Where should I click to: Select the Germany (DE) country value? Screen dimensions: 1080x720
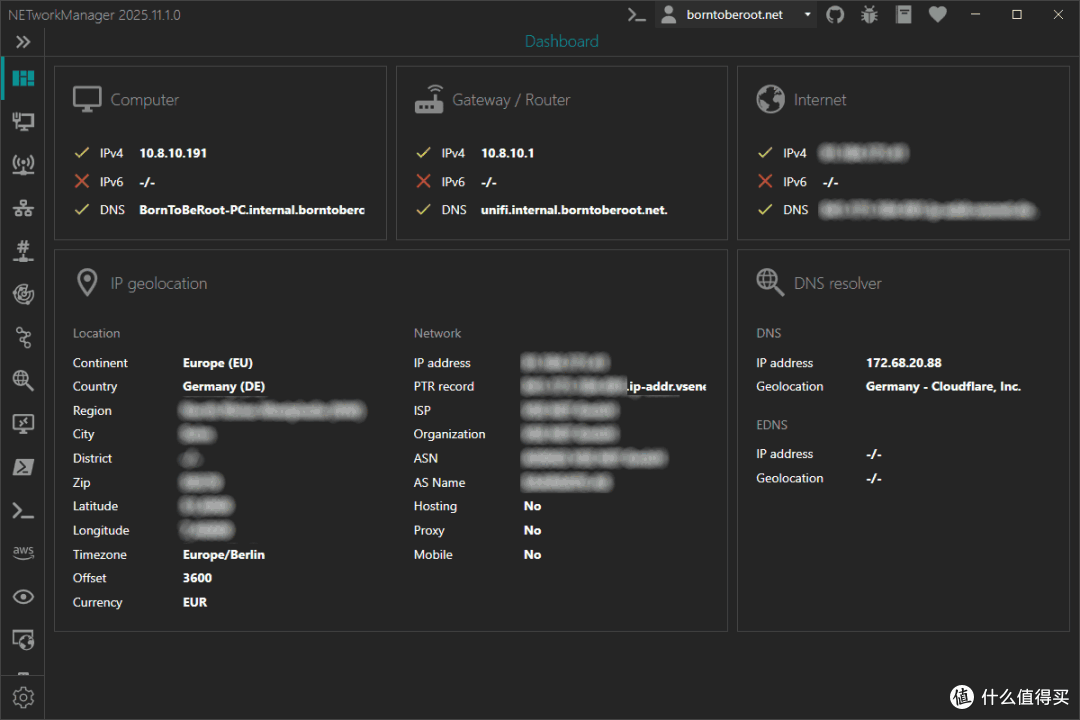pyautogui.click(x=224, y=387)
